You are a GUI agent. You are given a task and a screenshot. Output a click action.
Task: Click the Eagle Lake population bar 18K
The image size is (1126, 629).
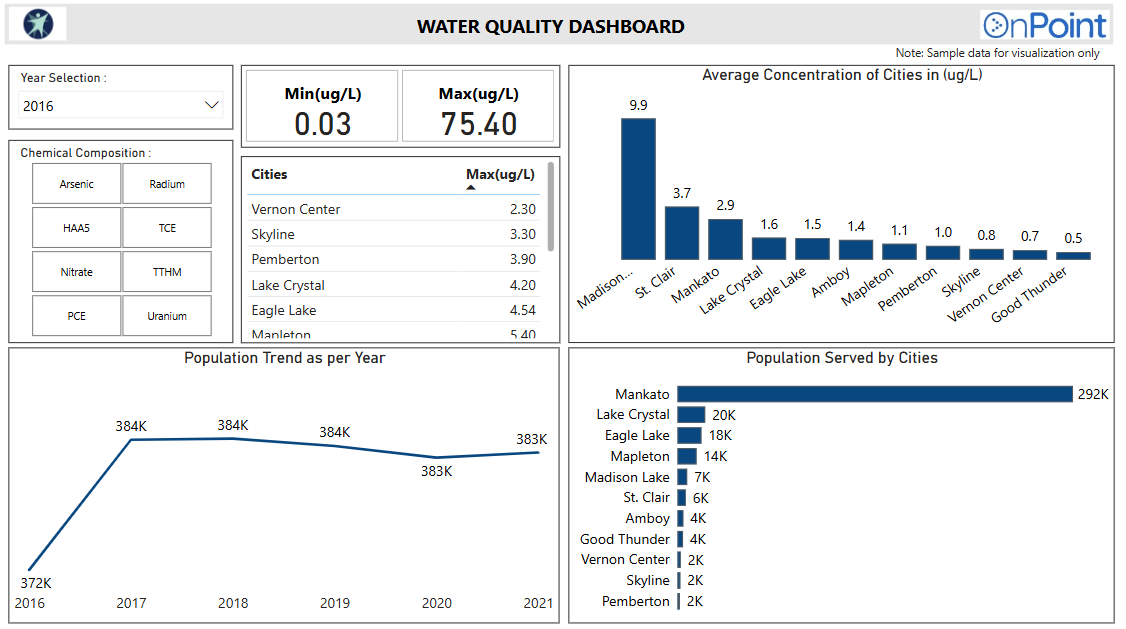coord(689,435)
